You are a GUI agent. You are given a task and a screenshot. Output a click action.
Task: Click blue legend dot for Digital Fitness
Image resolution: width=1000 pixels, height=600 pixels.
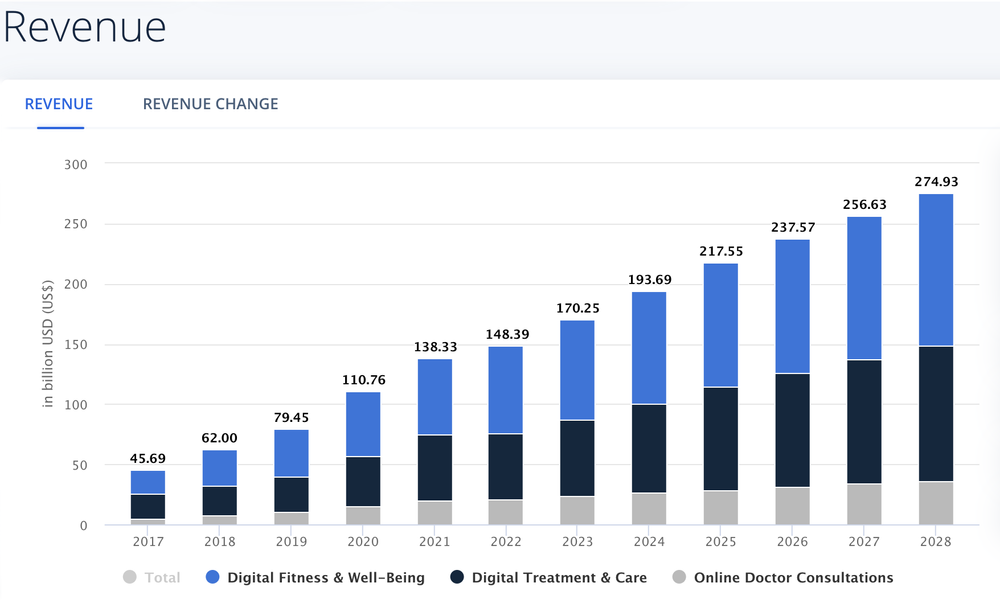tap(213, 577)
